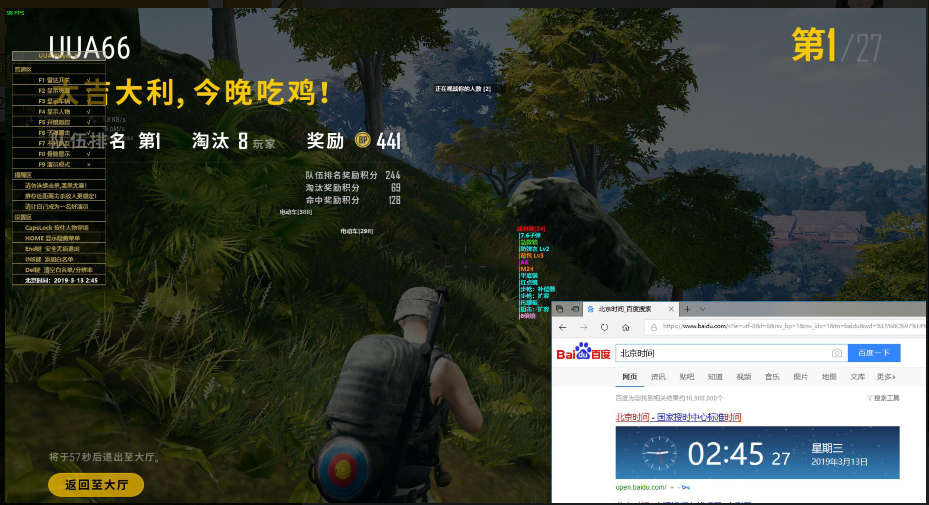Click the 百度一下 search button
Viewport: 929px width, 505px height.
click(x=874, y=353)
